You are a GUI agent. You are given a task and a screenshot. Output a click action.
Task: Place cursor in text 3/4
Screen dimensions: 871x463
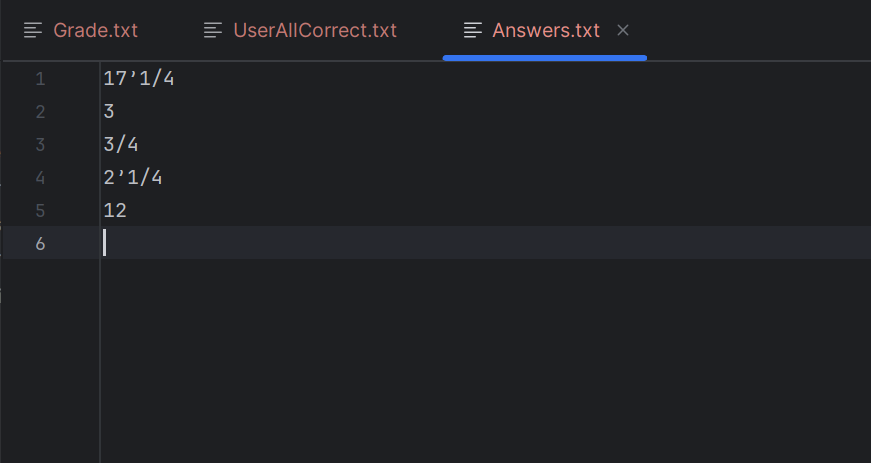(121, 145)
